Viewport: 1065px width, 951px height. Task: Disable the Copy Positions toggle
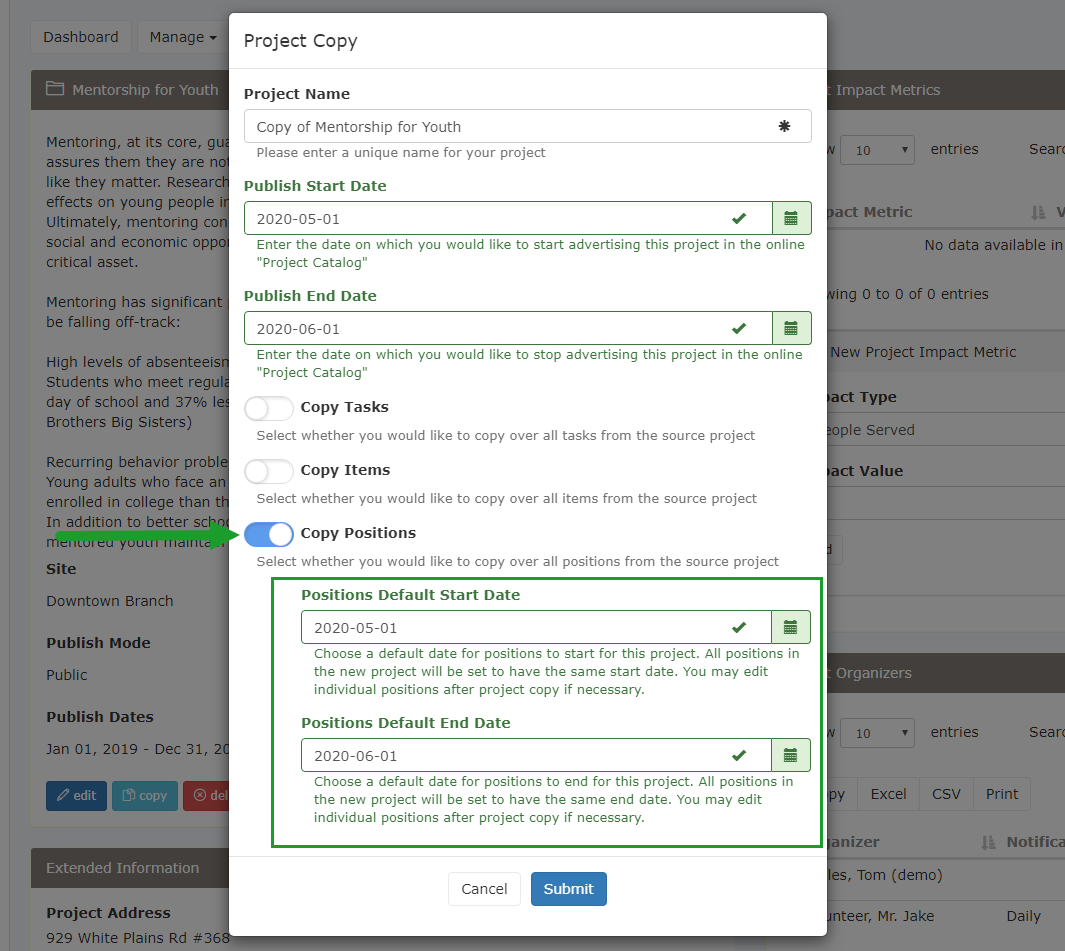[x=268, y=533]
